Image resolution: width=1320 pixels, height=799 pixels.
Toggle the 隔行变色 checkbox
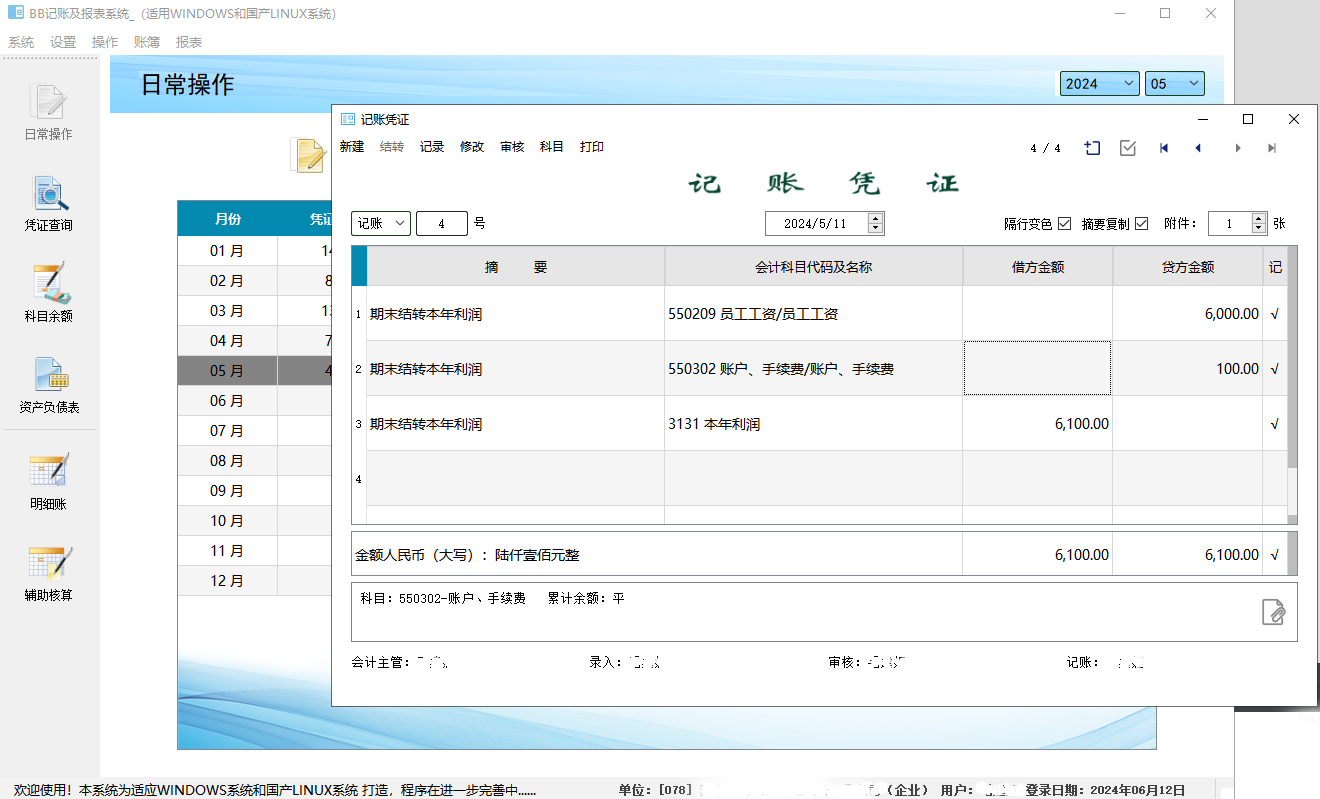pos(1064,223)
